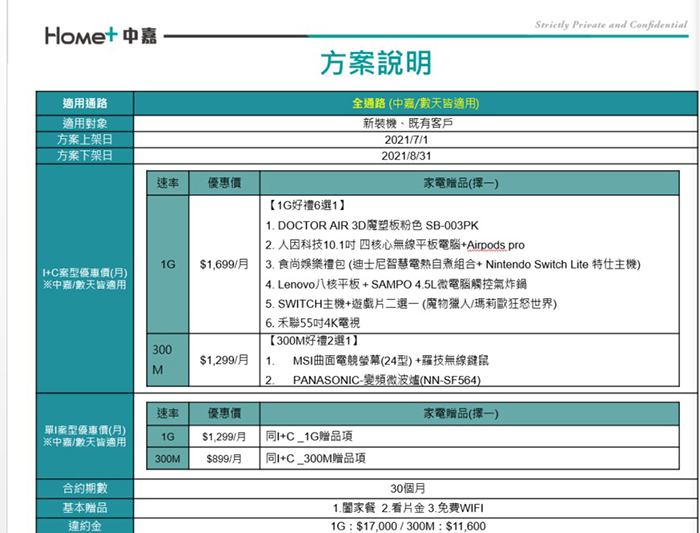The width and height of the screenshot is (700, 533).
Task: Click the 2021/7/1 date cell
Action: 415,140
